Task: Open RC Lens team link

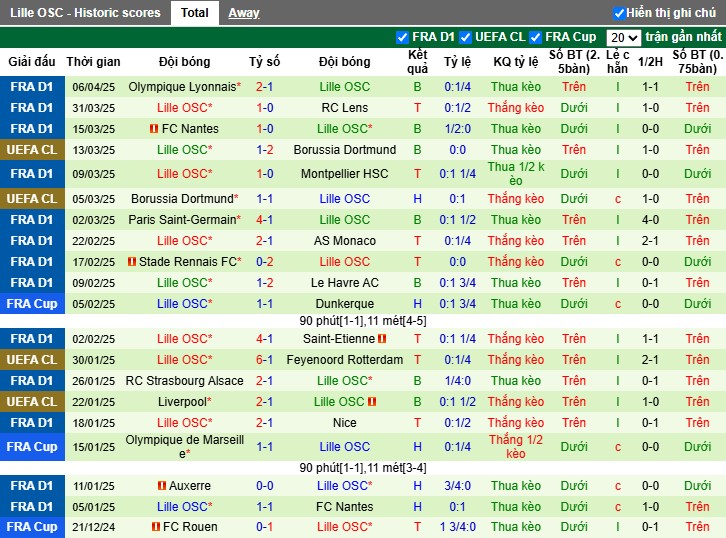Action: [x=344, y=108]
